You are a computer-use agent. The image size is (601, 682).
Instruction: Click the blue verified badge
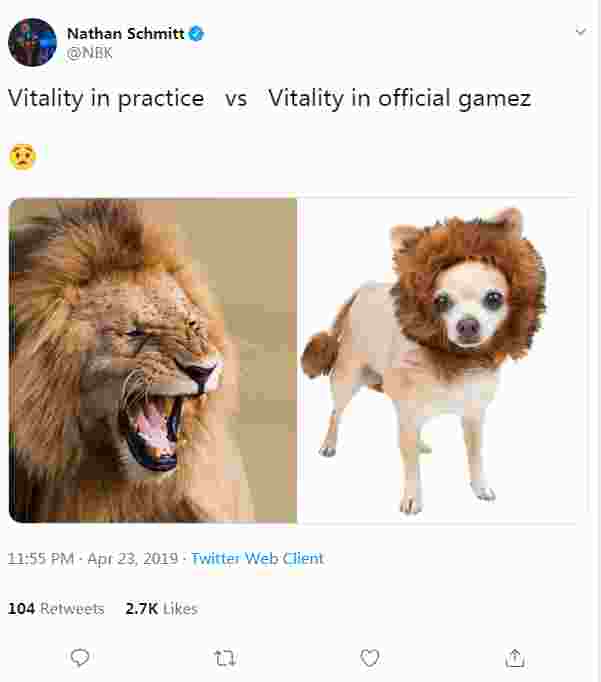(x=197, y=33)
